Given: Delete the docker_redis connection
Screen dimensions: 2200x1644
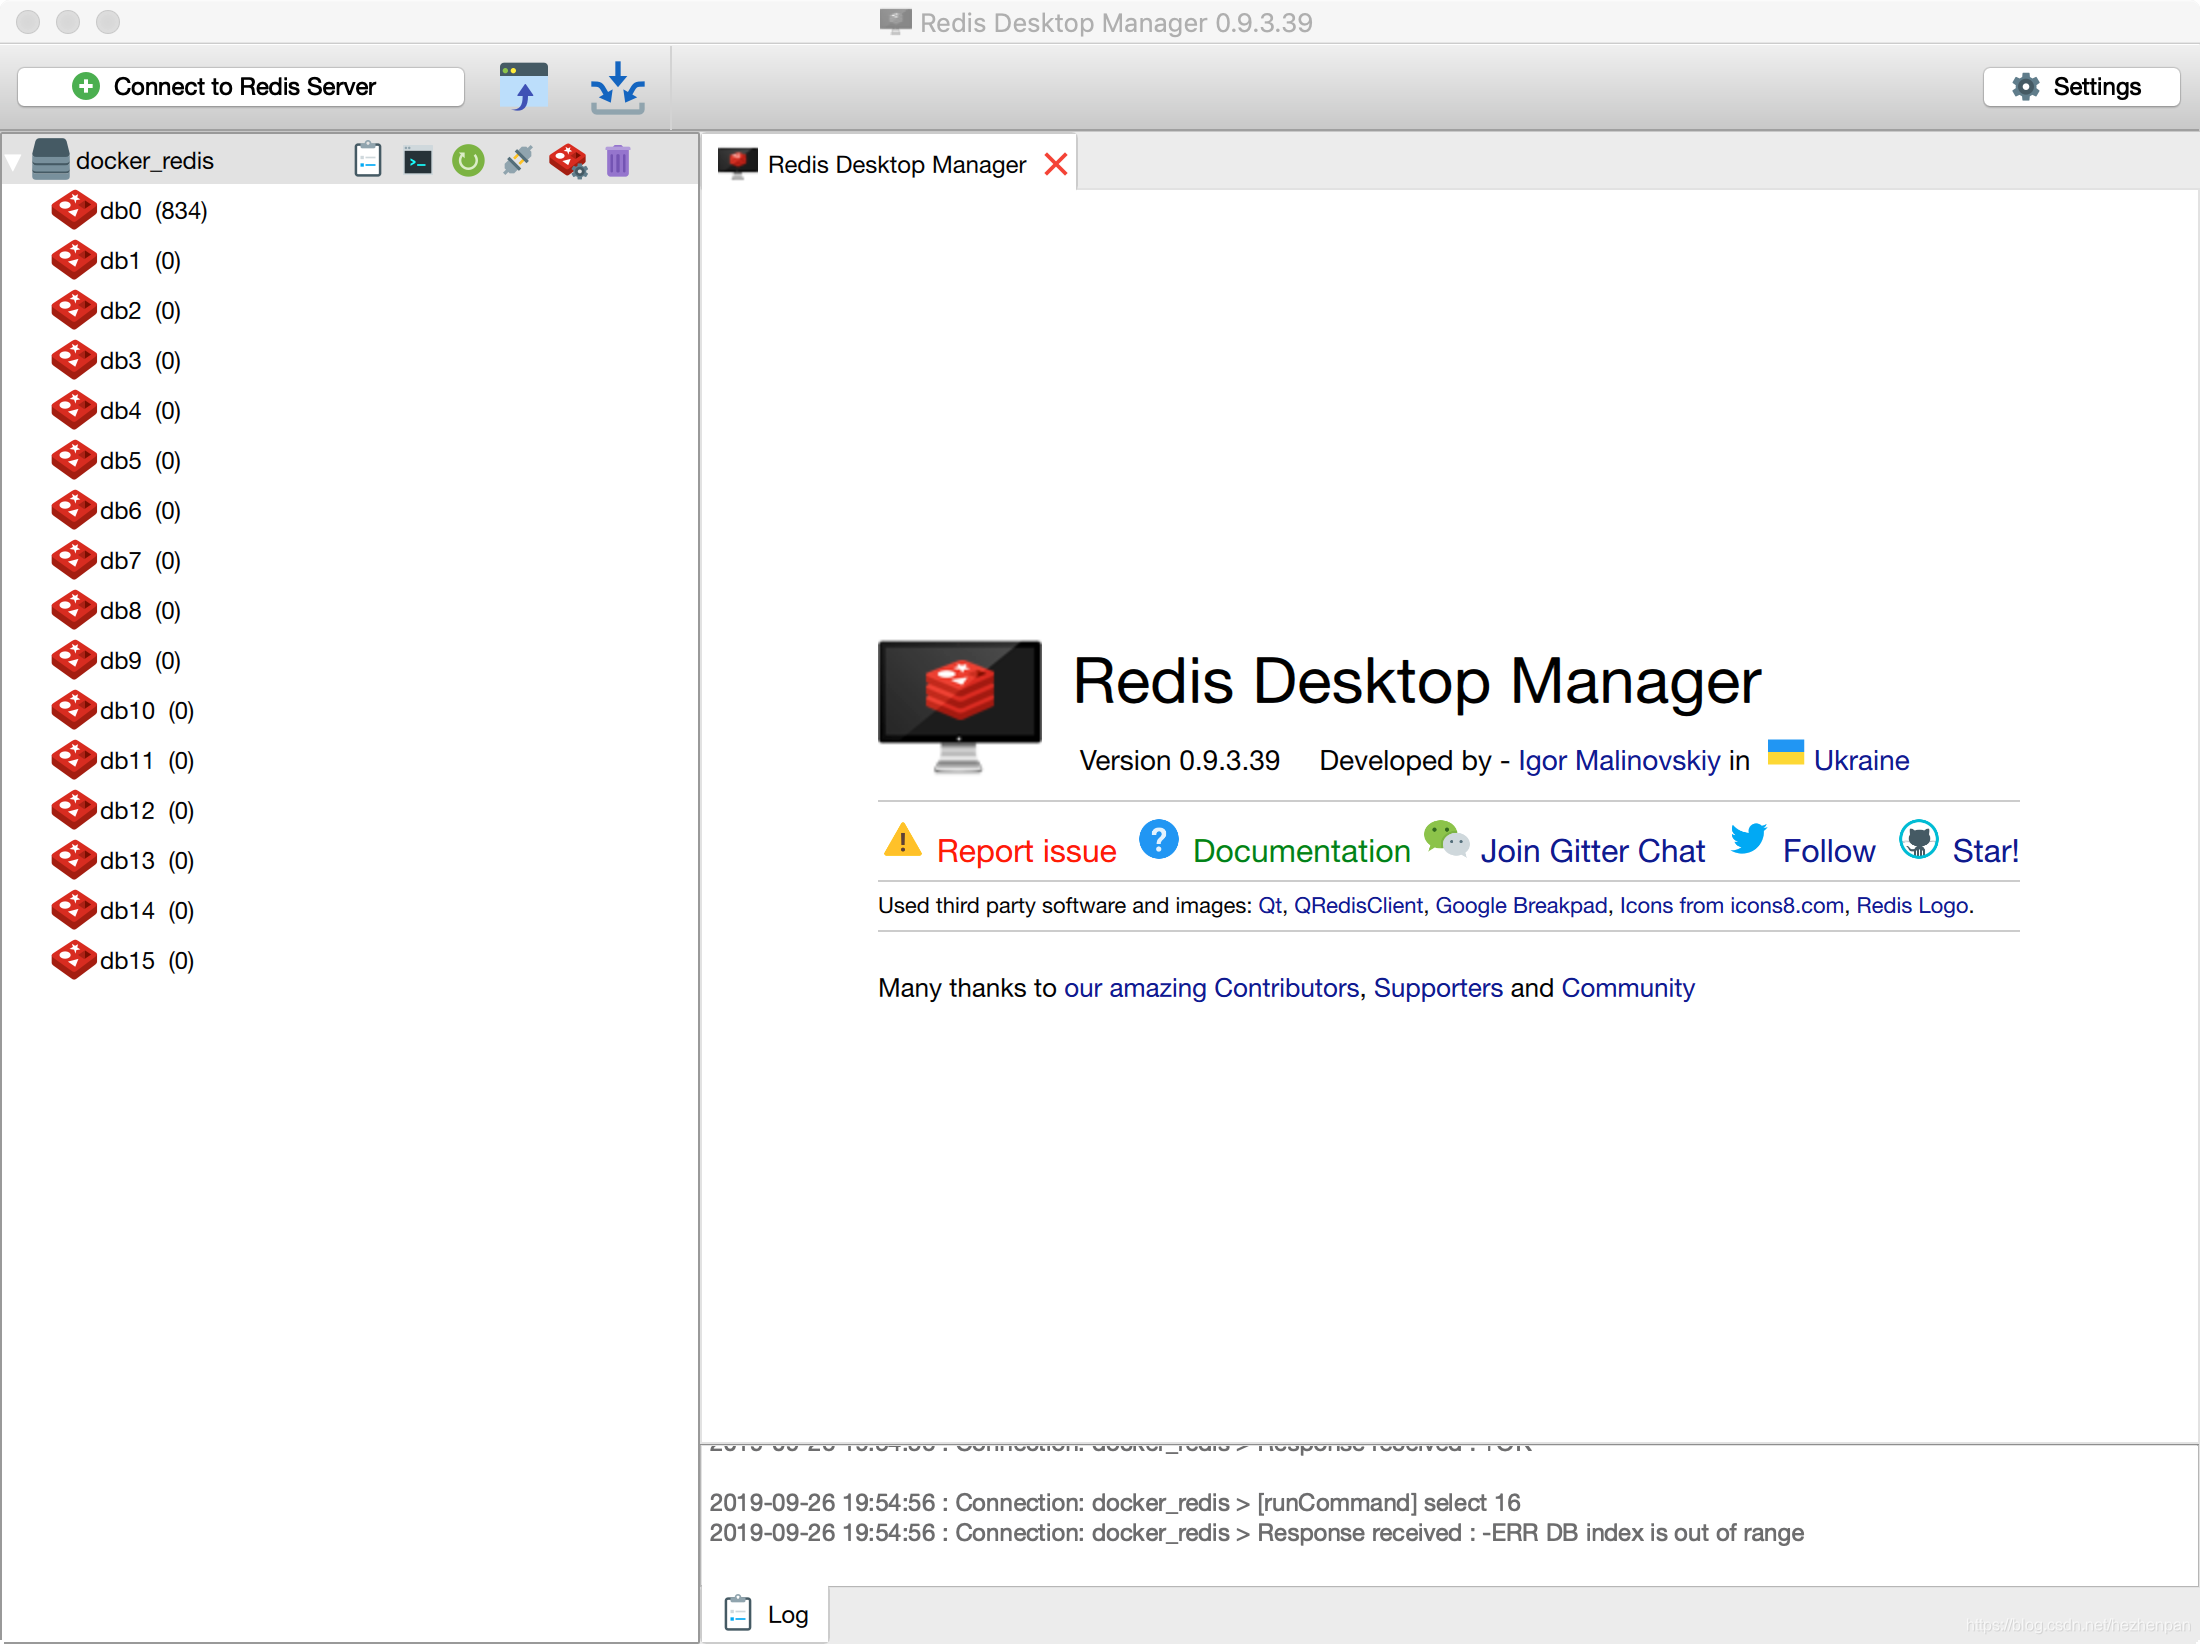Looking at the screenshot, I should [x=617, y=160].
